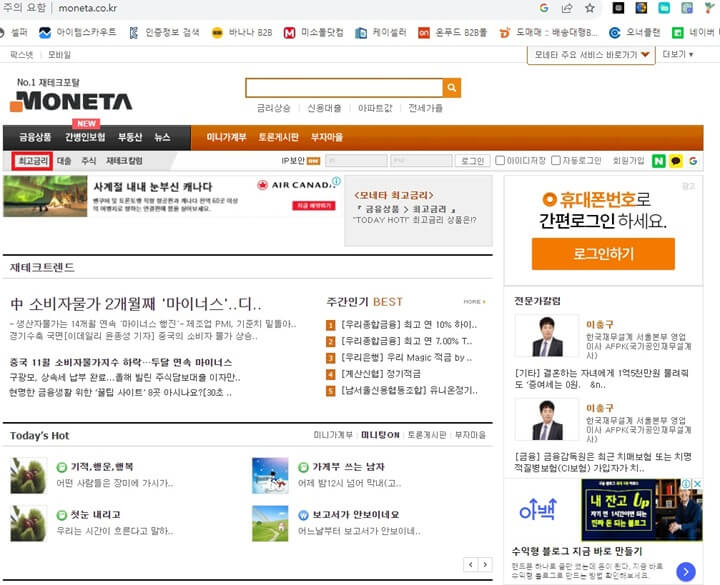720x585 pixels.
Task: Click the 금리상승 suggested keyword
Action: [x=274, y=108]
